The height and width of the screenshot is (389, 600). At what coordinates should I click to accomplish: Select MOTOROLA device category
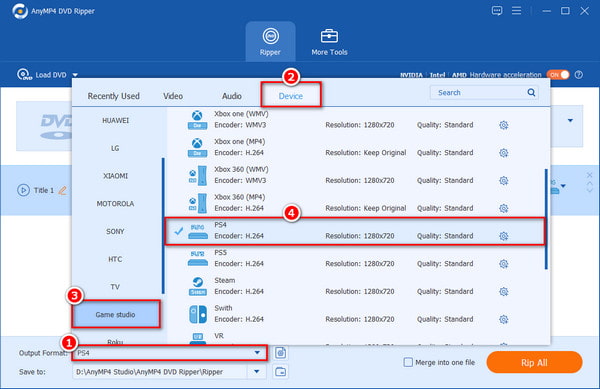tap(116, 203)
